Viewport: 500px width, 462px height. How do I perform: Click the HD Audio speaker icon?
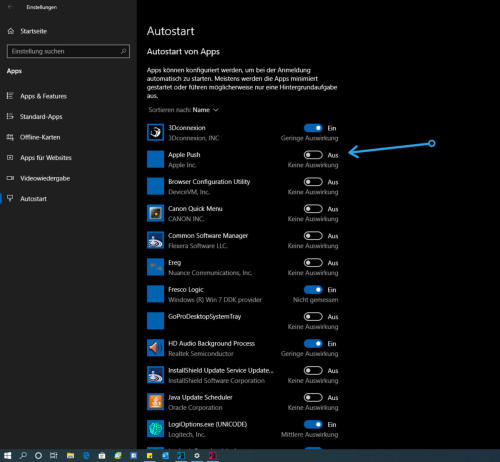(155, 348)
